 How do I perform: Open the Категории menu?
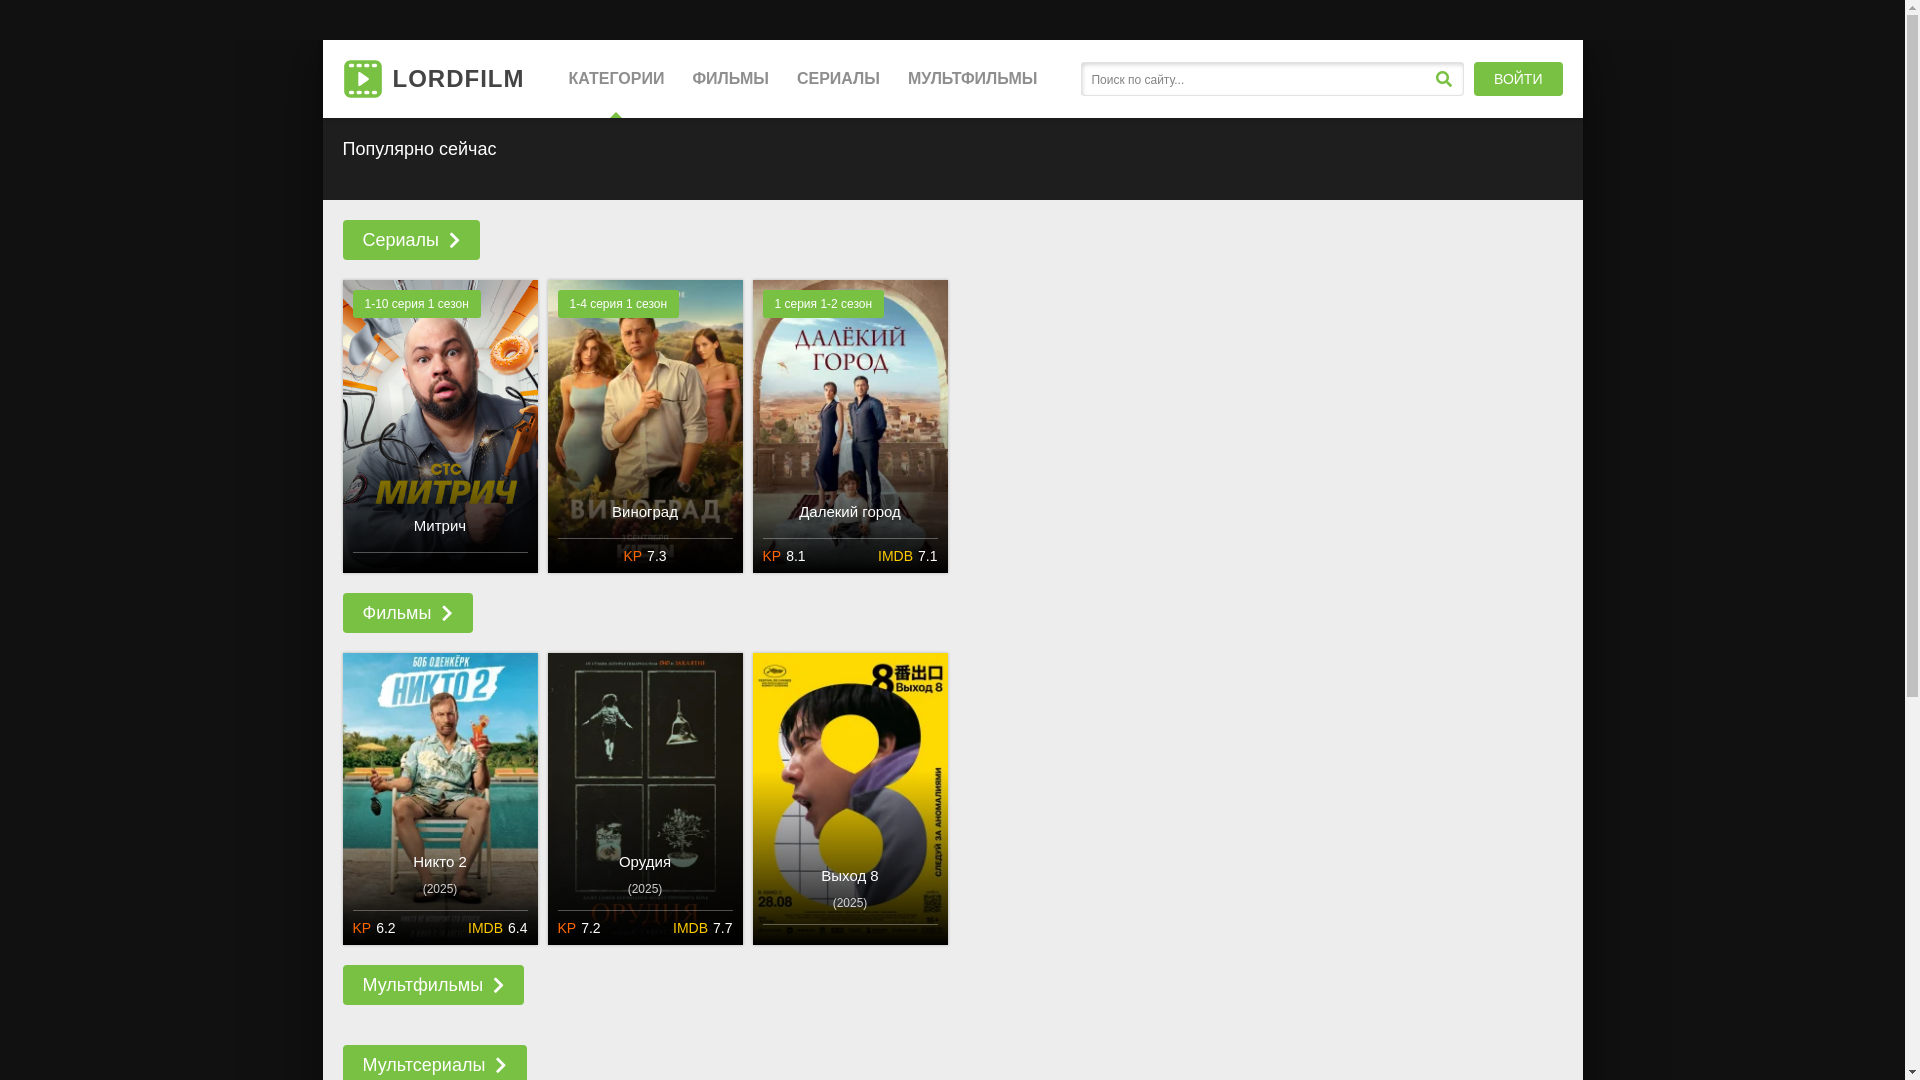(x=616, y=79)
